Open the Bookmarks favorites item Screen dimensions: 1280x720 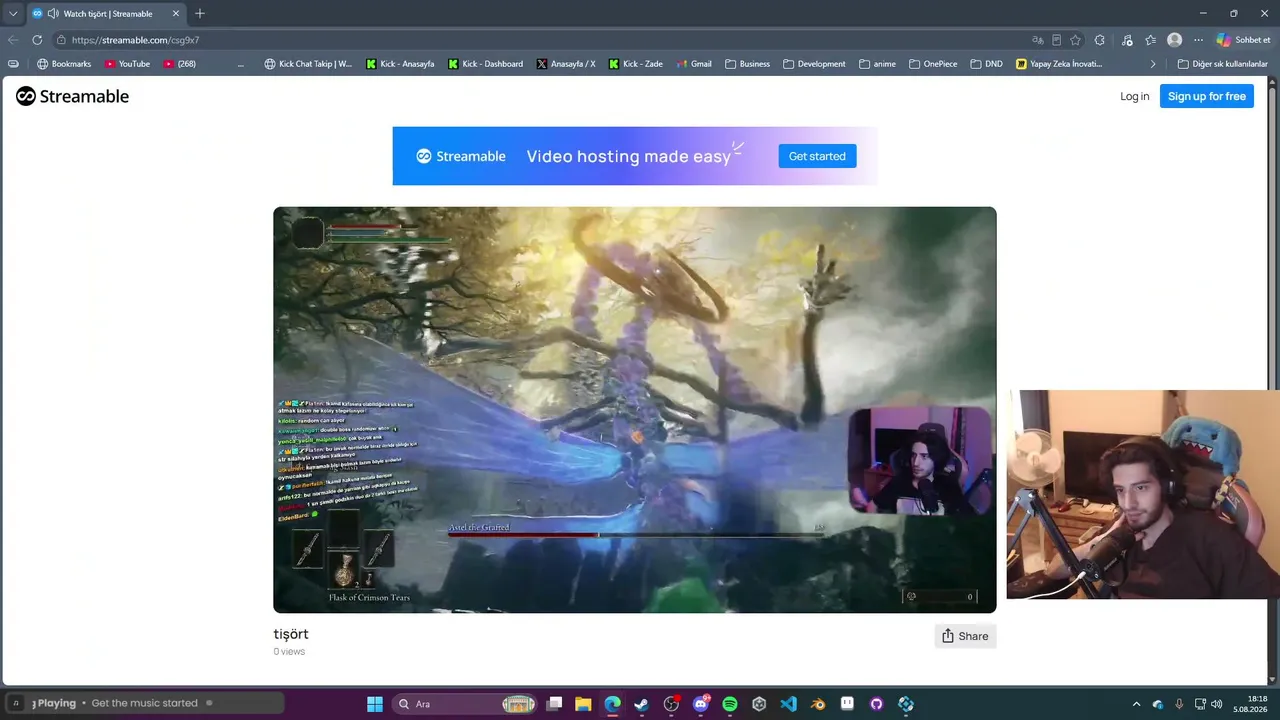click(x=63, y=64)
